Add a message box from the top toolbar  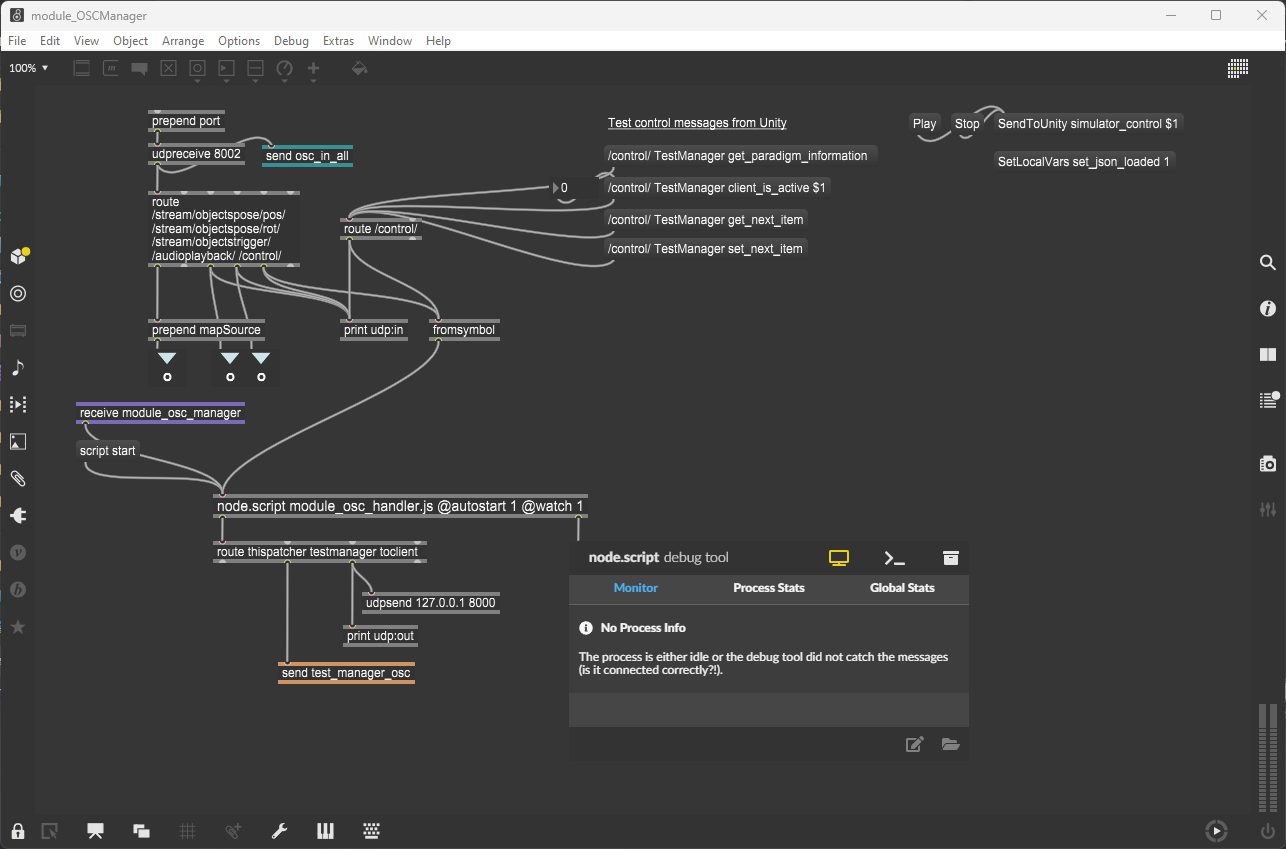tap(111, 69)
